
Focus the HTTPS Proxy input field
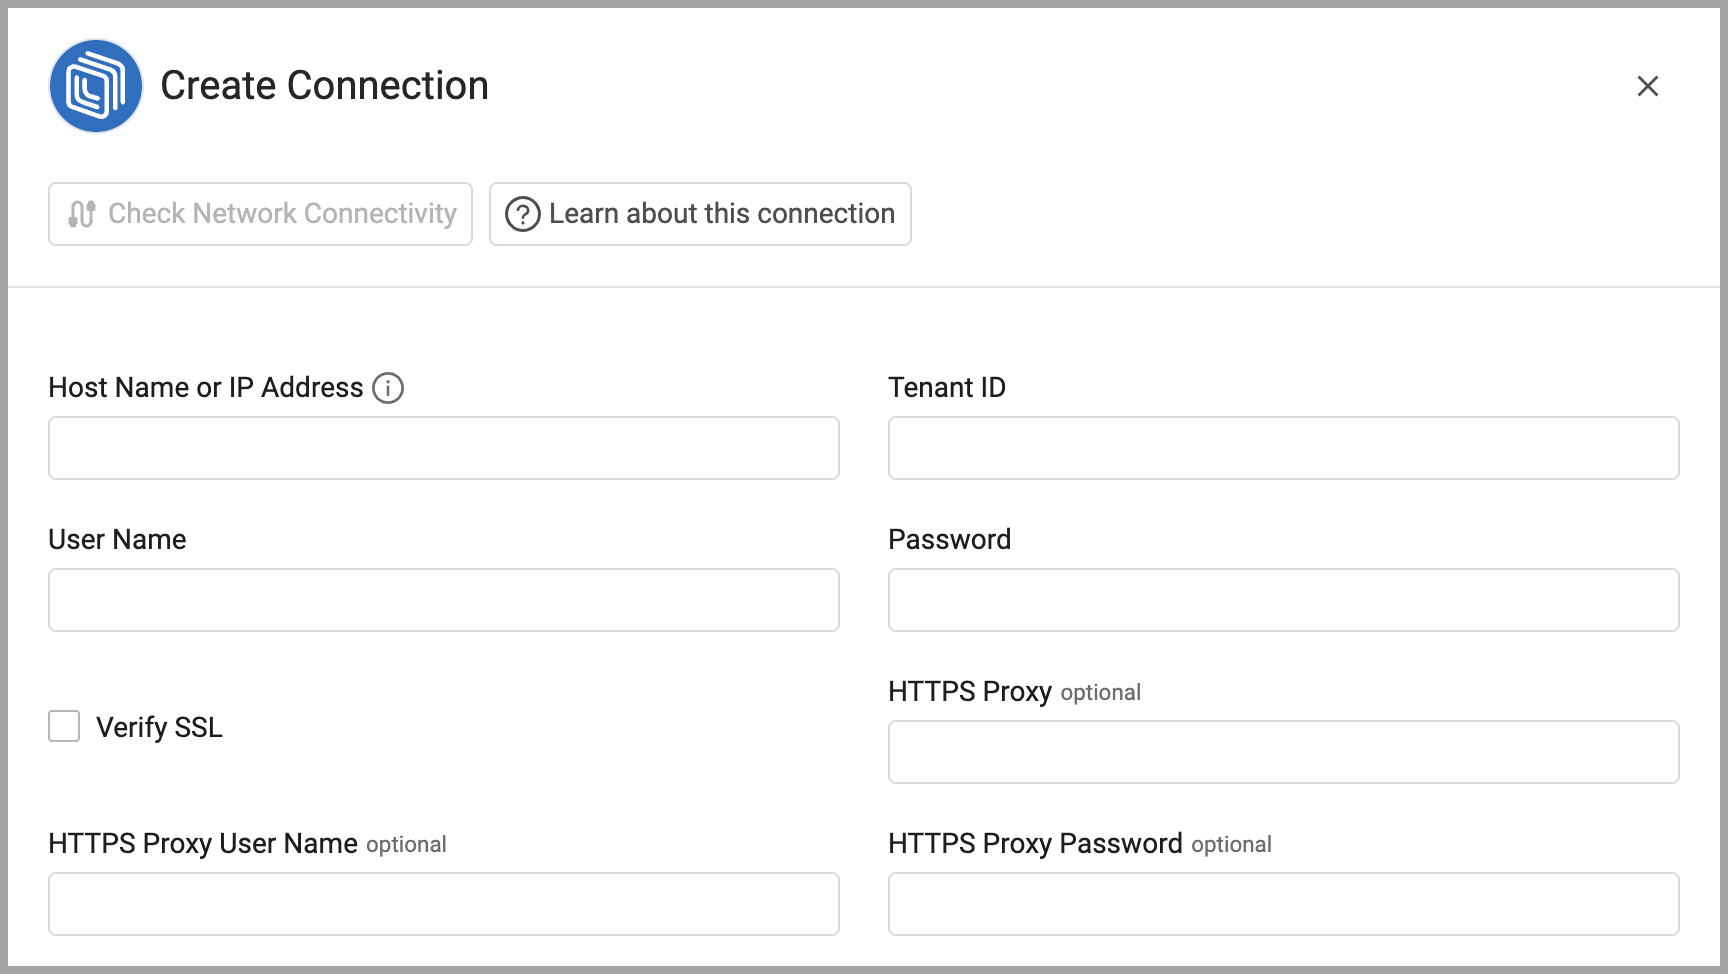(1283, 752)
